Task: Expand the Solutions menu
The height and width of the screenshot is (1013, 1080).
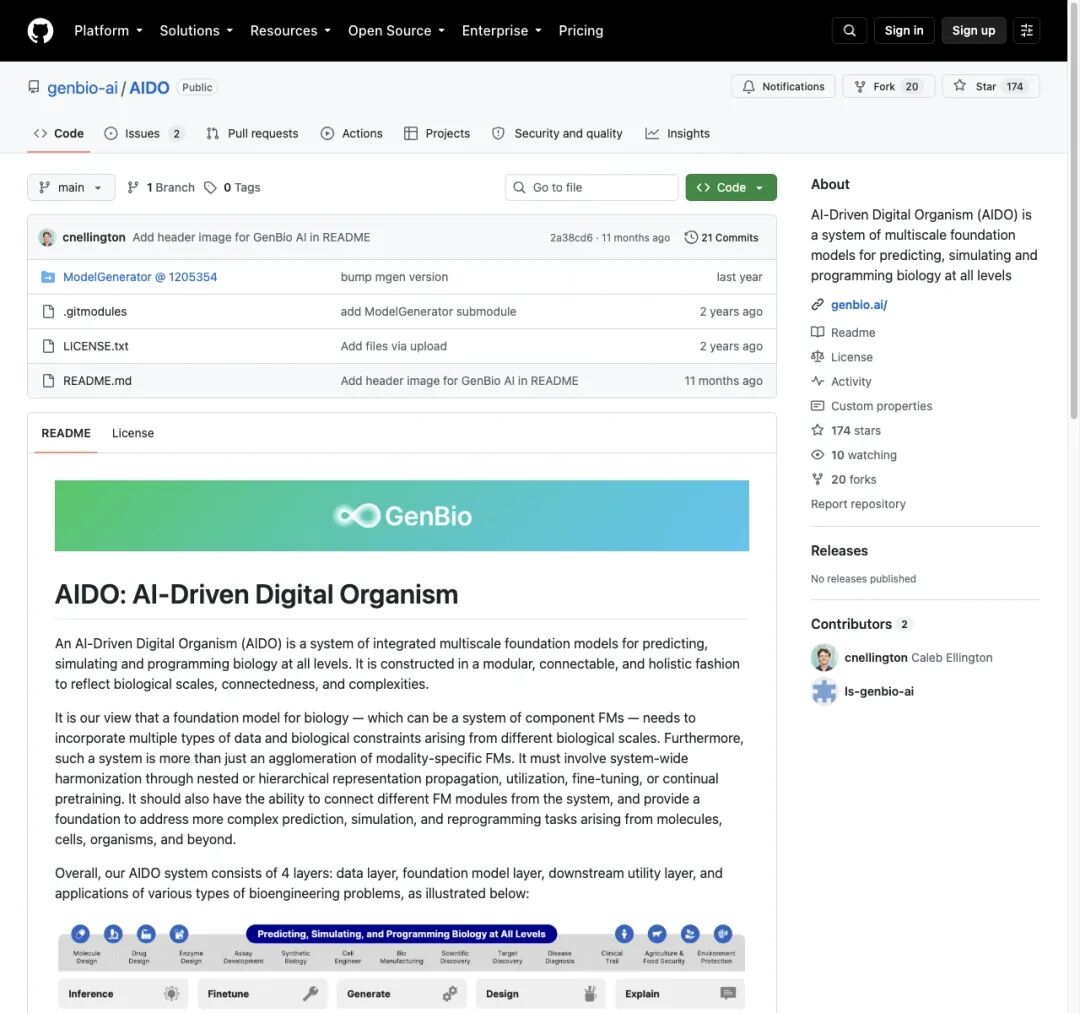Action: 196,30
